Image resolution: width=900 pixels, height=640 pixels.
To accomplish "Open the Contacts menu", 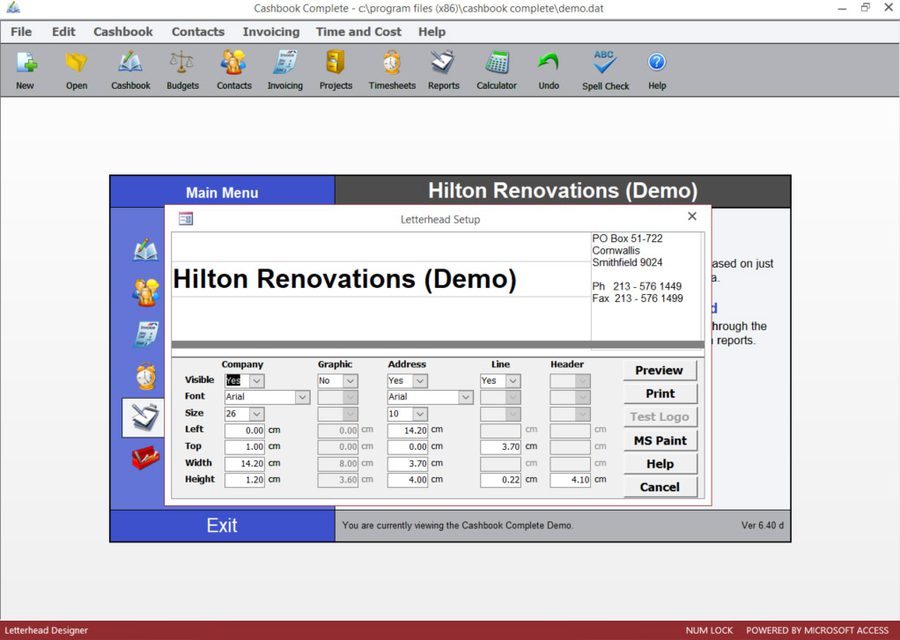I will (x=198, y=32).
